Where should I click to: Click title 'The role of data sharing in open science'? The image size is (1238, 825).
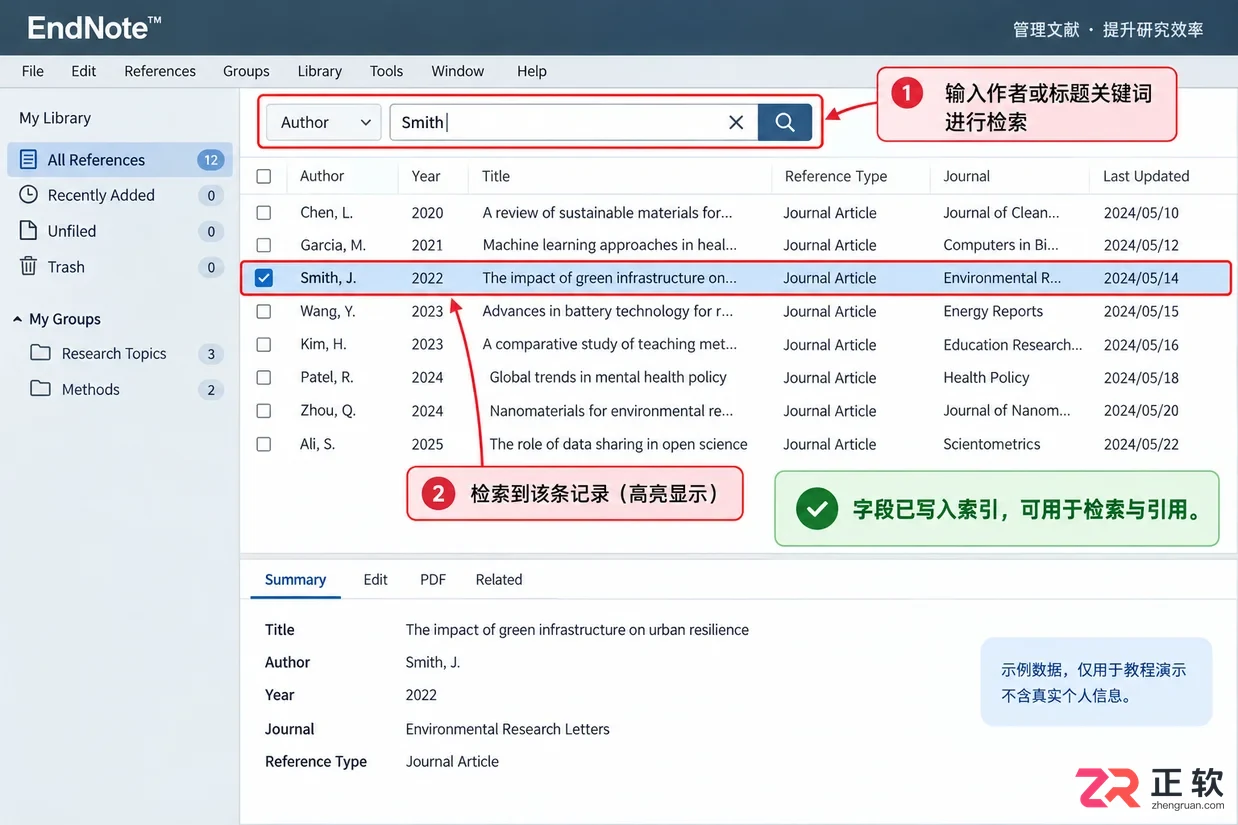618,444
